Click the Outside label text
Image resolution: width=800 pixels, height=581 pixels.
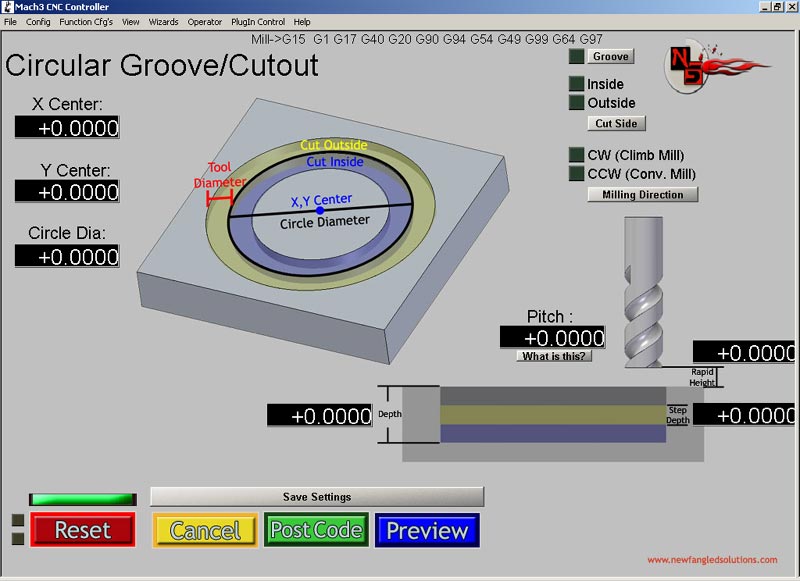pos(611,103)
